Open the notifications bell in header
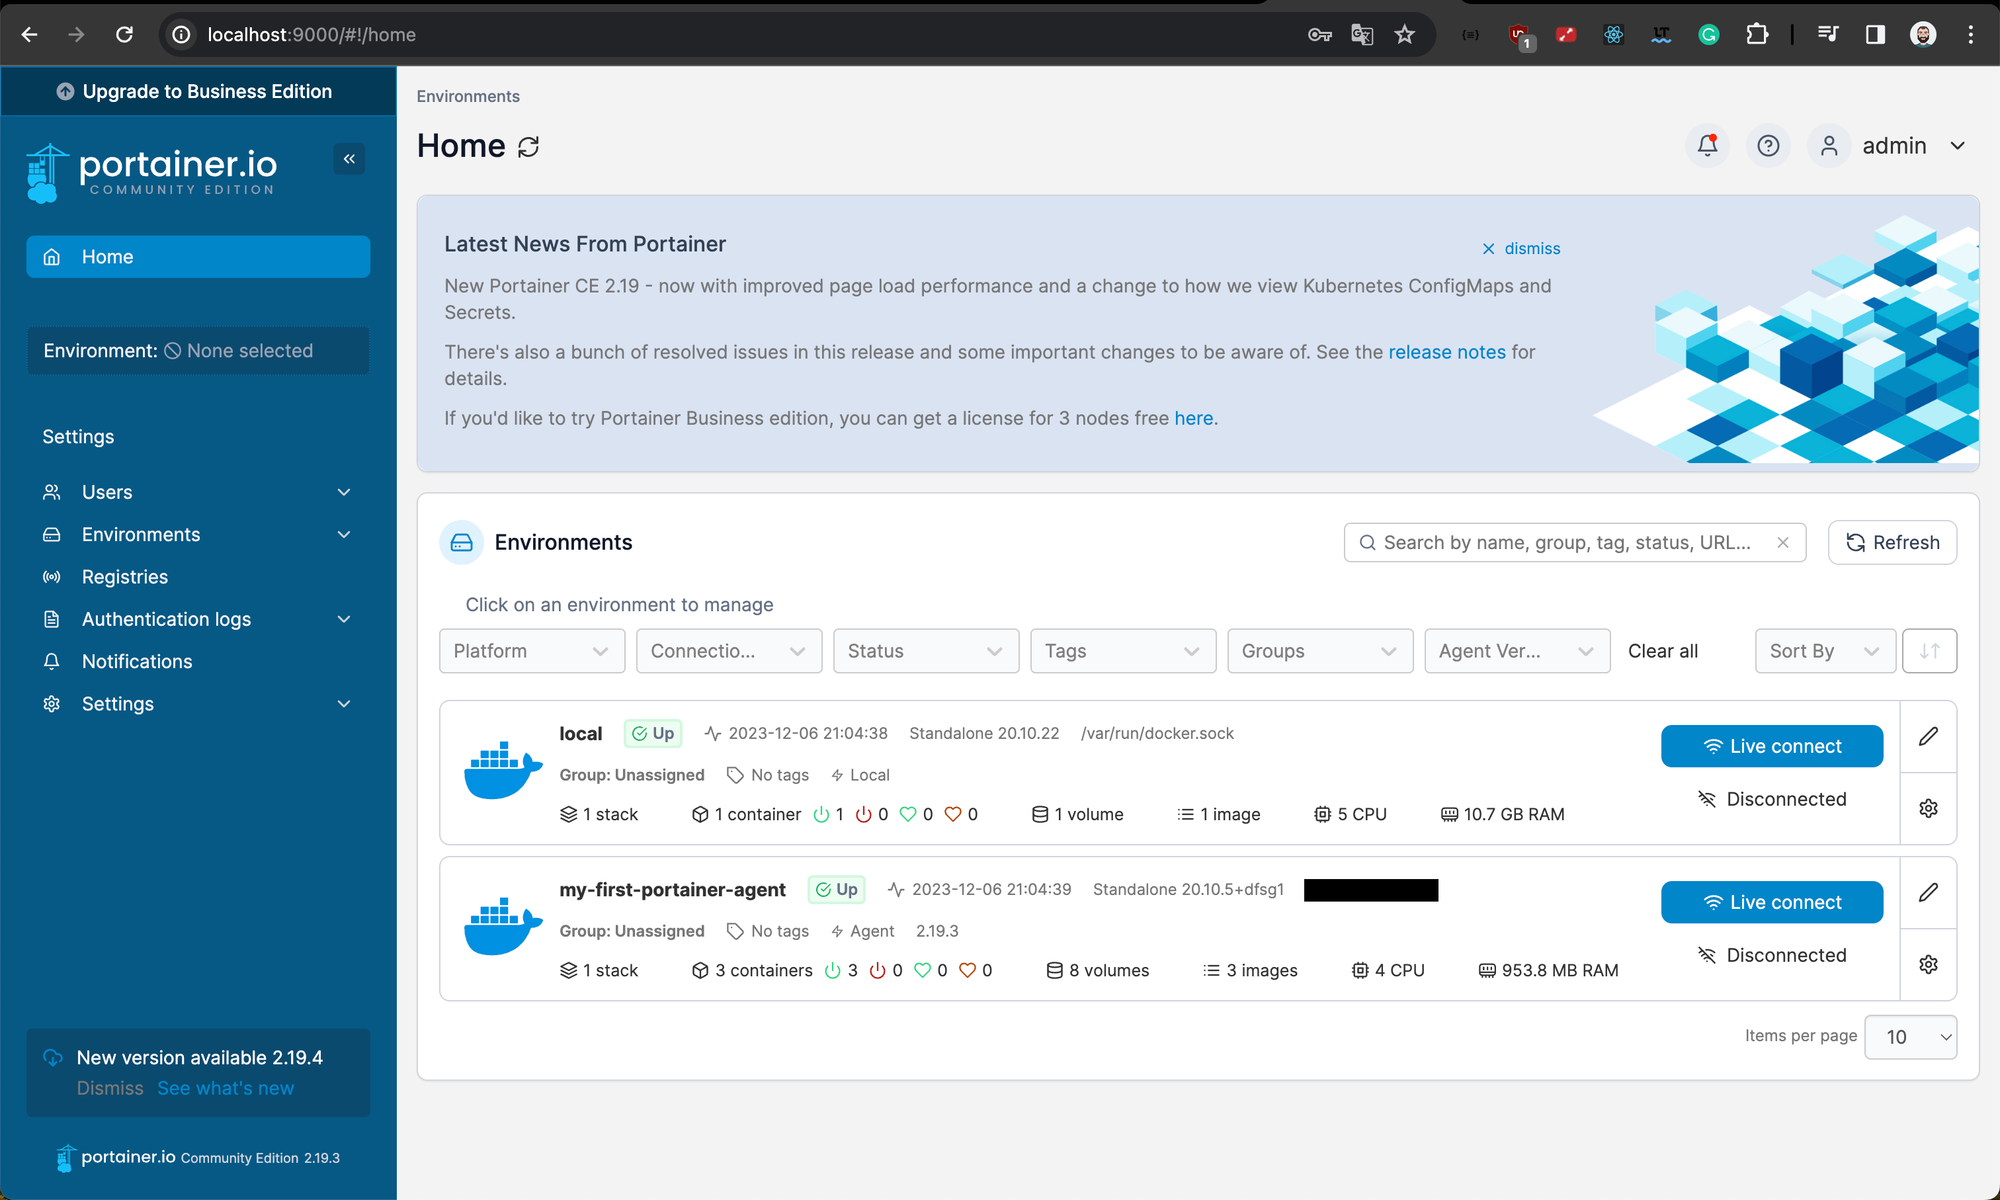This screenshot has width=2000, height=1200. click(1707, 146)
